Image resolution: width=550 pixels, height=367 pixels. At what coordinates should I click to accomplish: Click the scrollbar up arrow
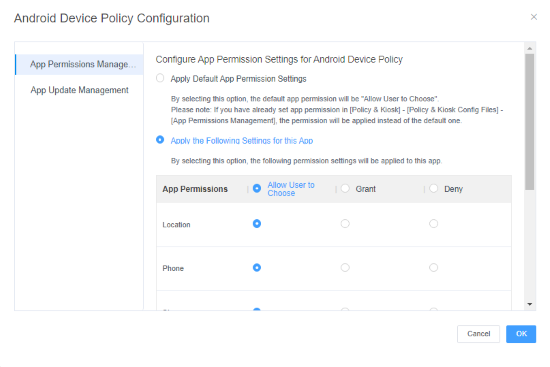(530, 48)
